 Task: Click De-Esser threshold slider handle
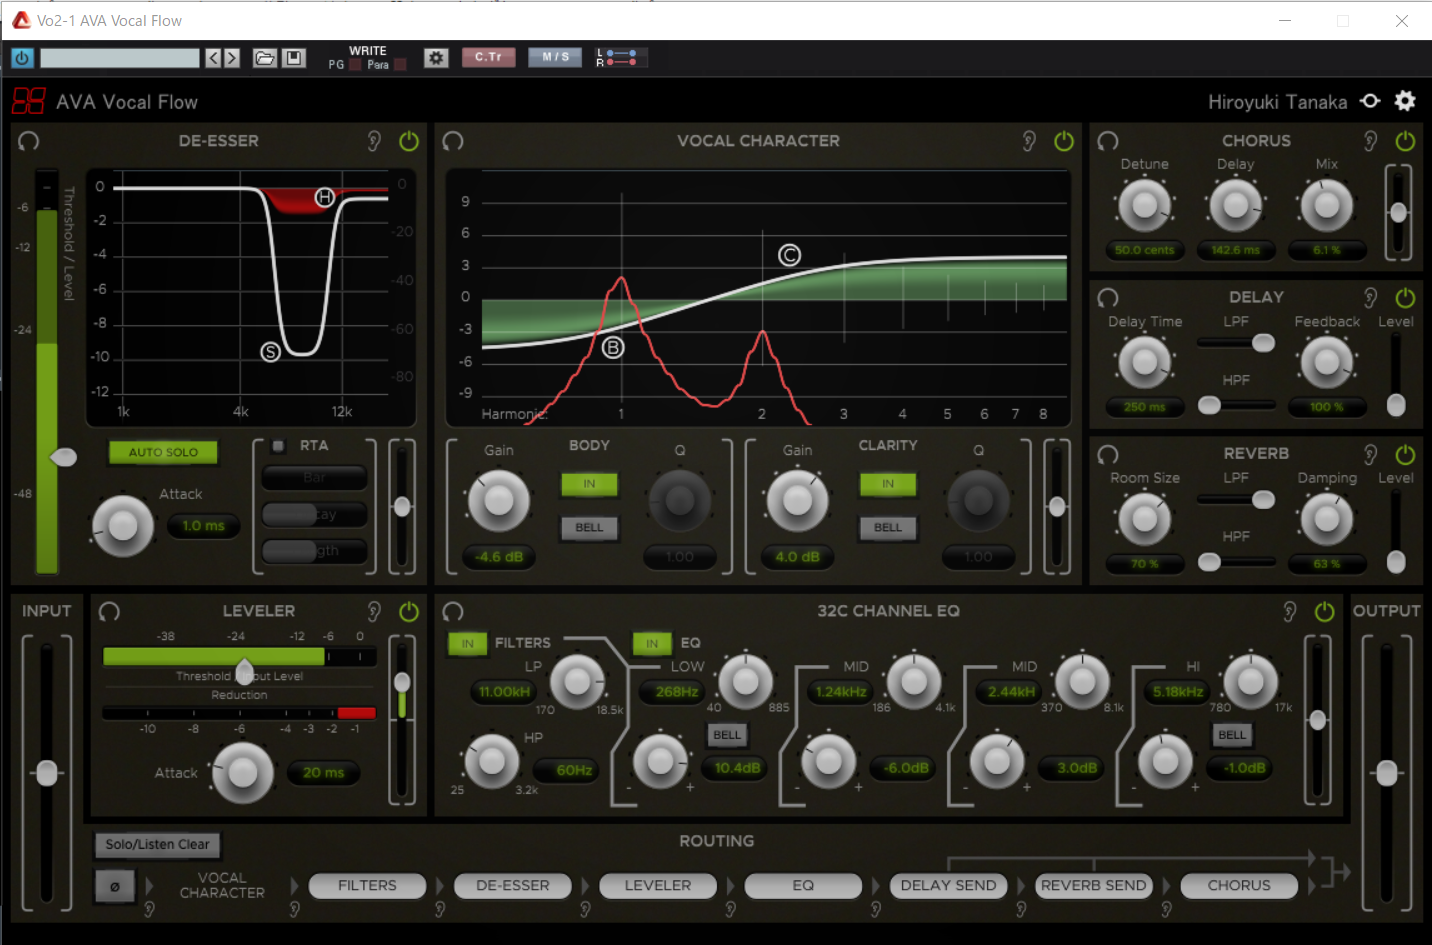click(x=63, y=457)
